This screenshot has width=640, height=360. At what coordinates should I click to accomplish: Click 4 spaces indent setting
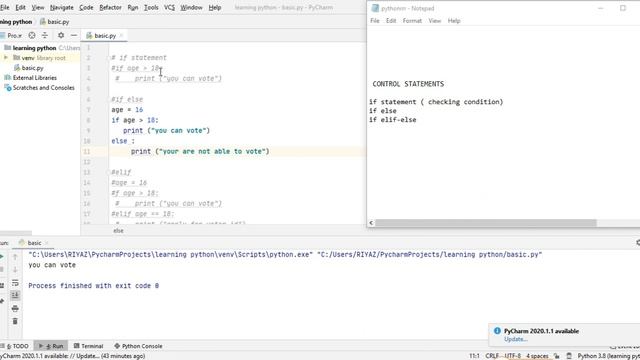pyautogui.click(x=537, y=356)
